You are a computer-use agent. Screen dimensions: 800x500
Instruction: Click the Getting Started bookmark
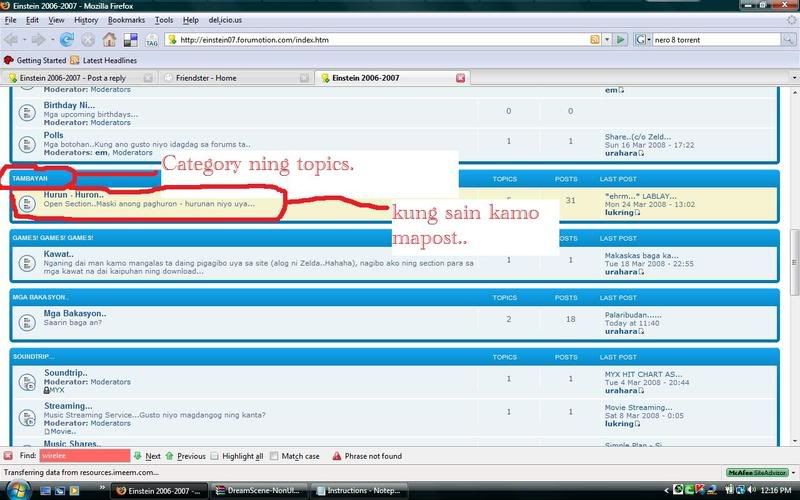[x=35, y=60]
